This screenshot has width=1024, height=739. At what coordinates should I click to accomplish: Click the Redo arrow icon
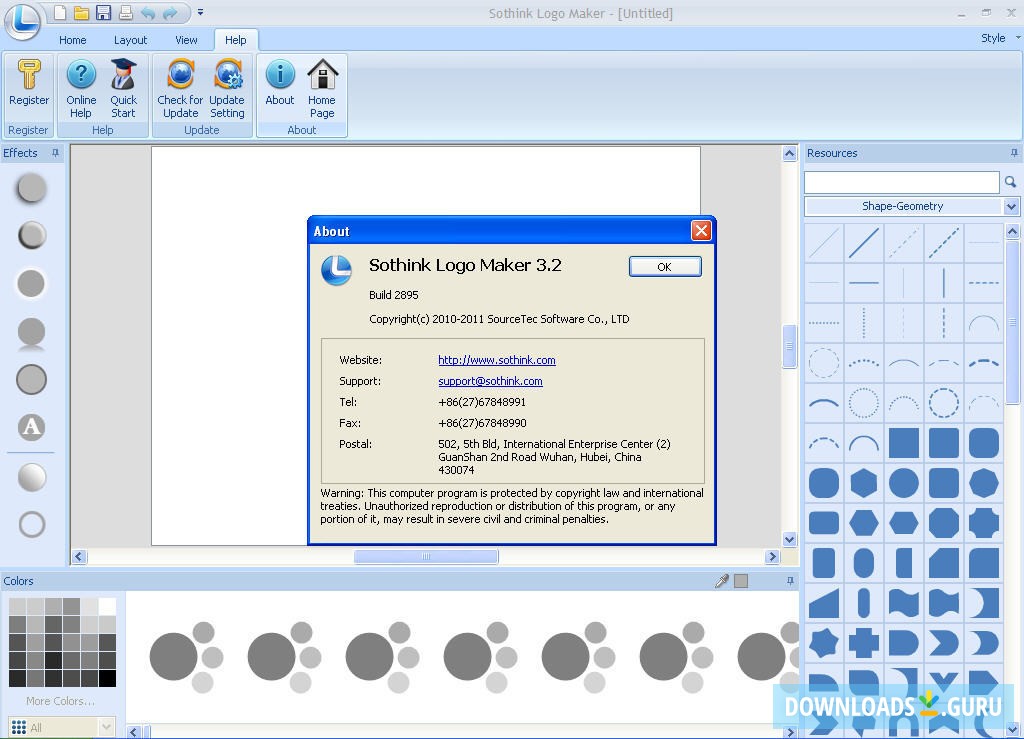(x=170, y=12)
